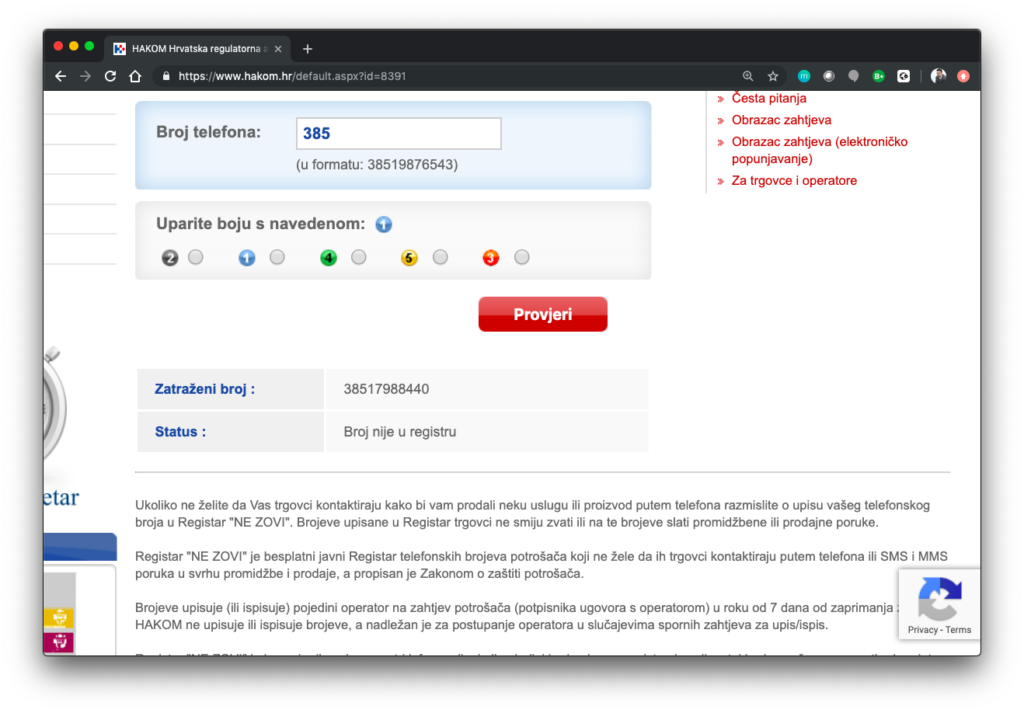Go to browser home page icon
Viewport: 1024px width, 713px height.
135,76
